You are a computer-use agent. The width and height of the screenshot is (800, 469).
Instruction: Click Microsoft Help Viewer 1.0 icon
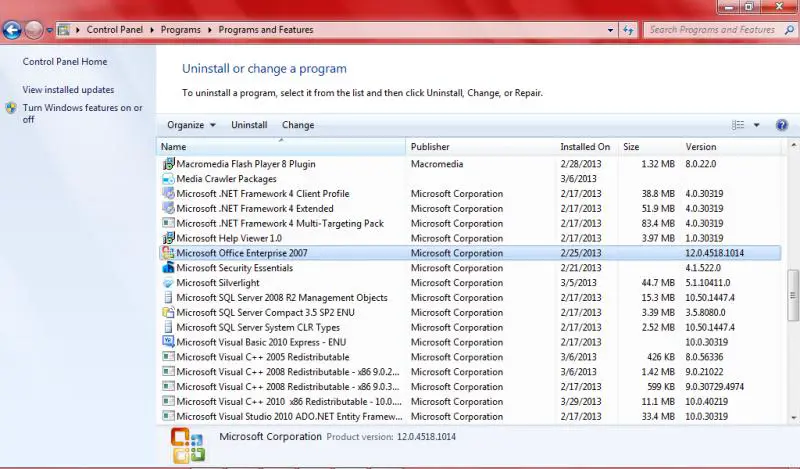168,238
